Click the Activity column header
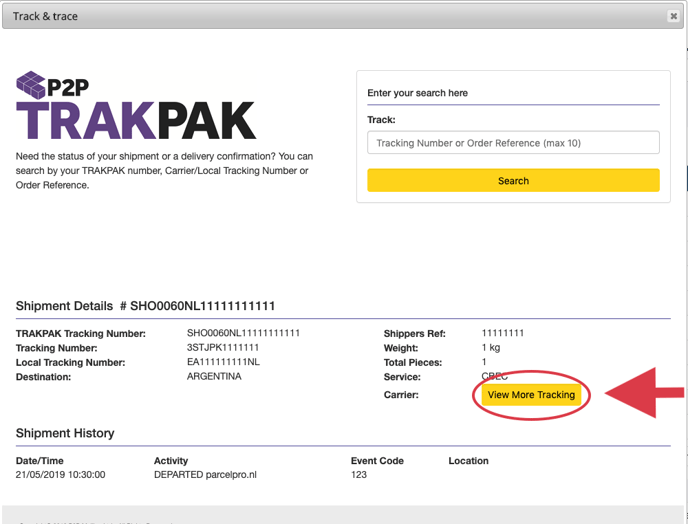The width and height of the screenshot is (688, 524). (x=171, y=461)
